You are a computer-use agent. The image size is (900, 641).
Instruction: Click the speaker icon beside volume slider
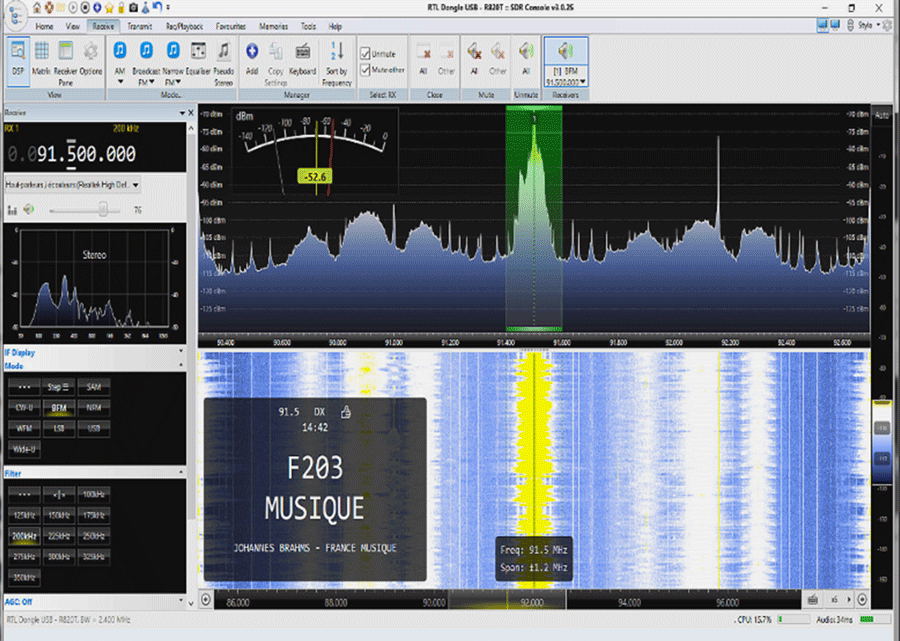pos(29,209)
